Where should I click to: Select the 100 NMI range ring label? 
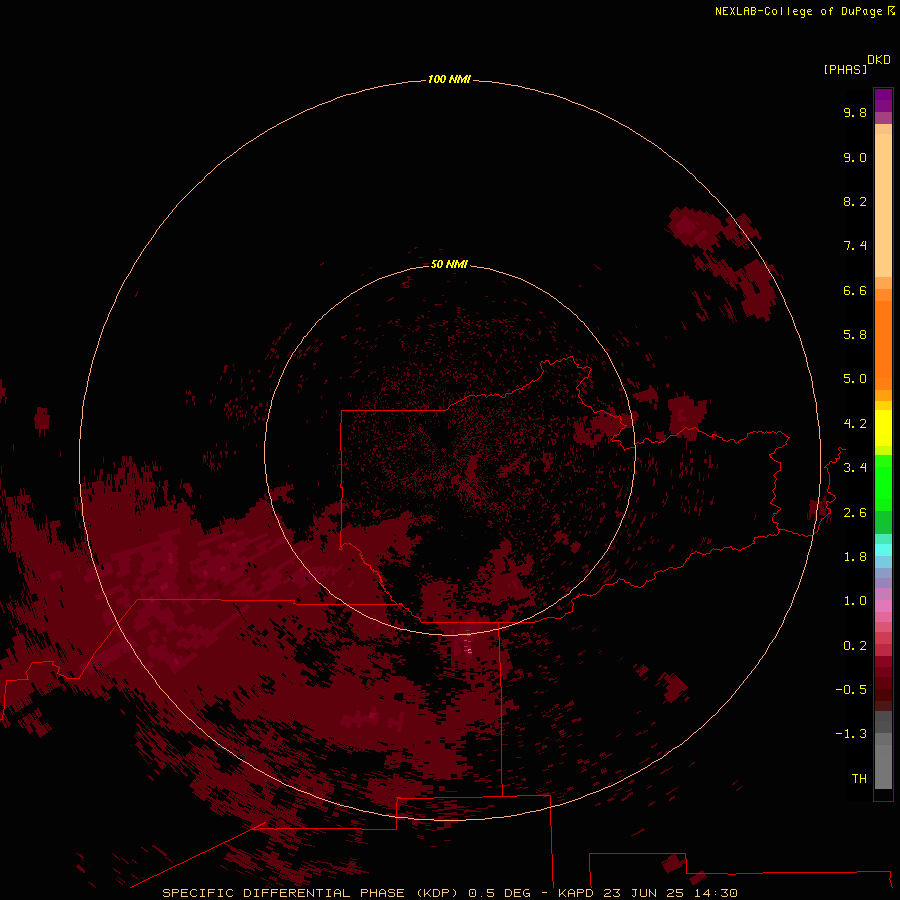point(449,79)
